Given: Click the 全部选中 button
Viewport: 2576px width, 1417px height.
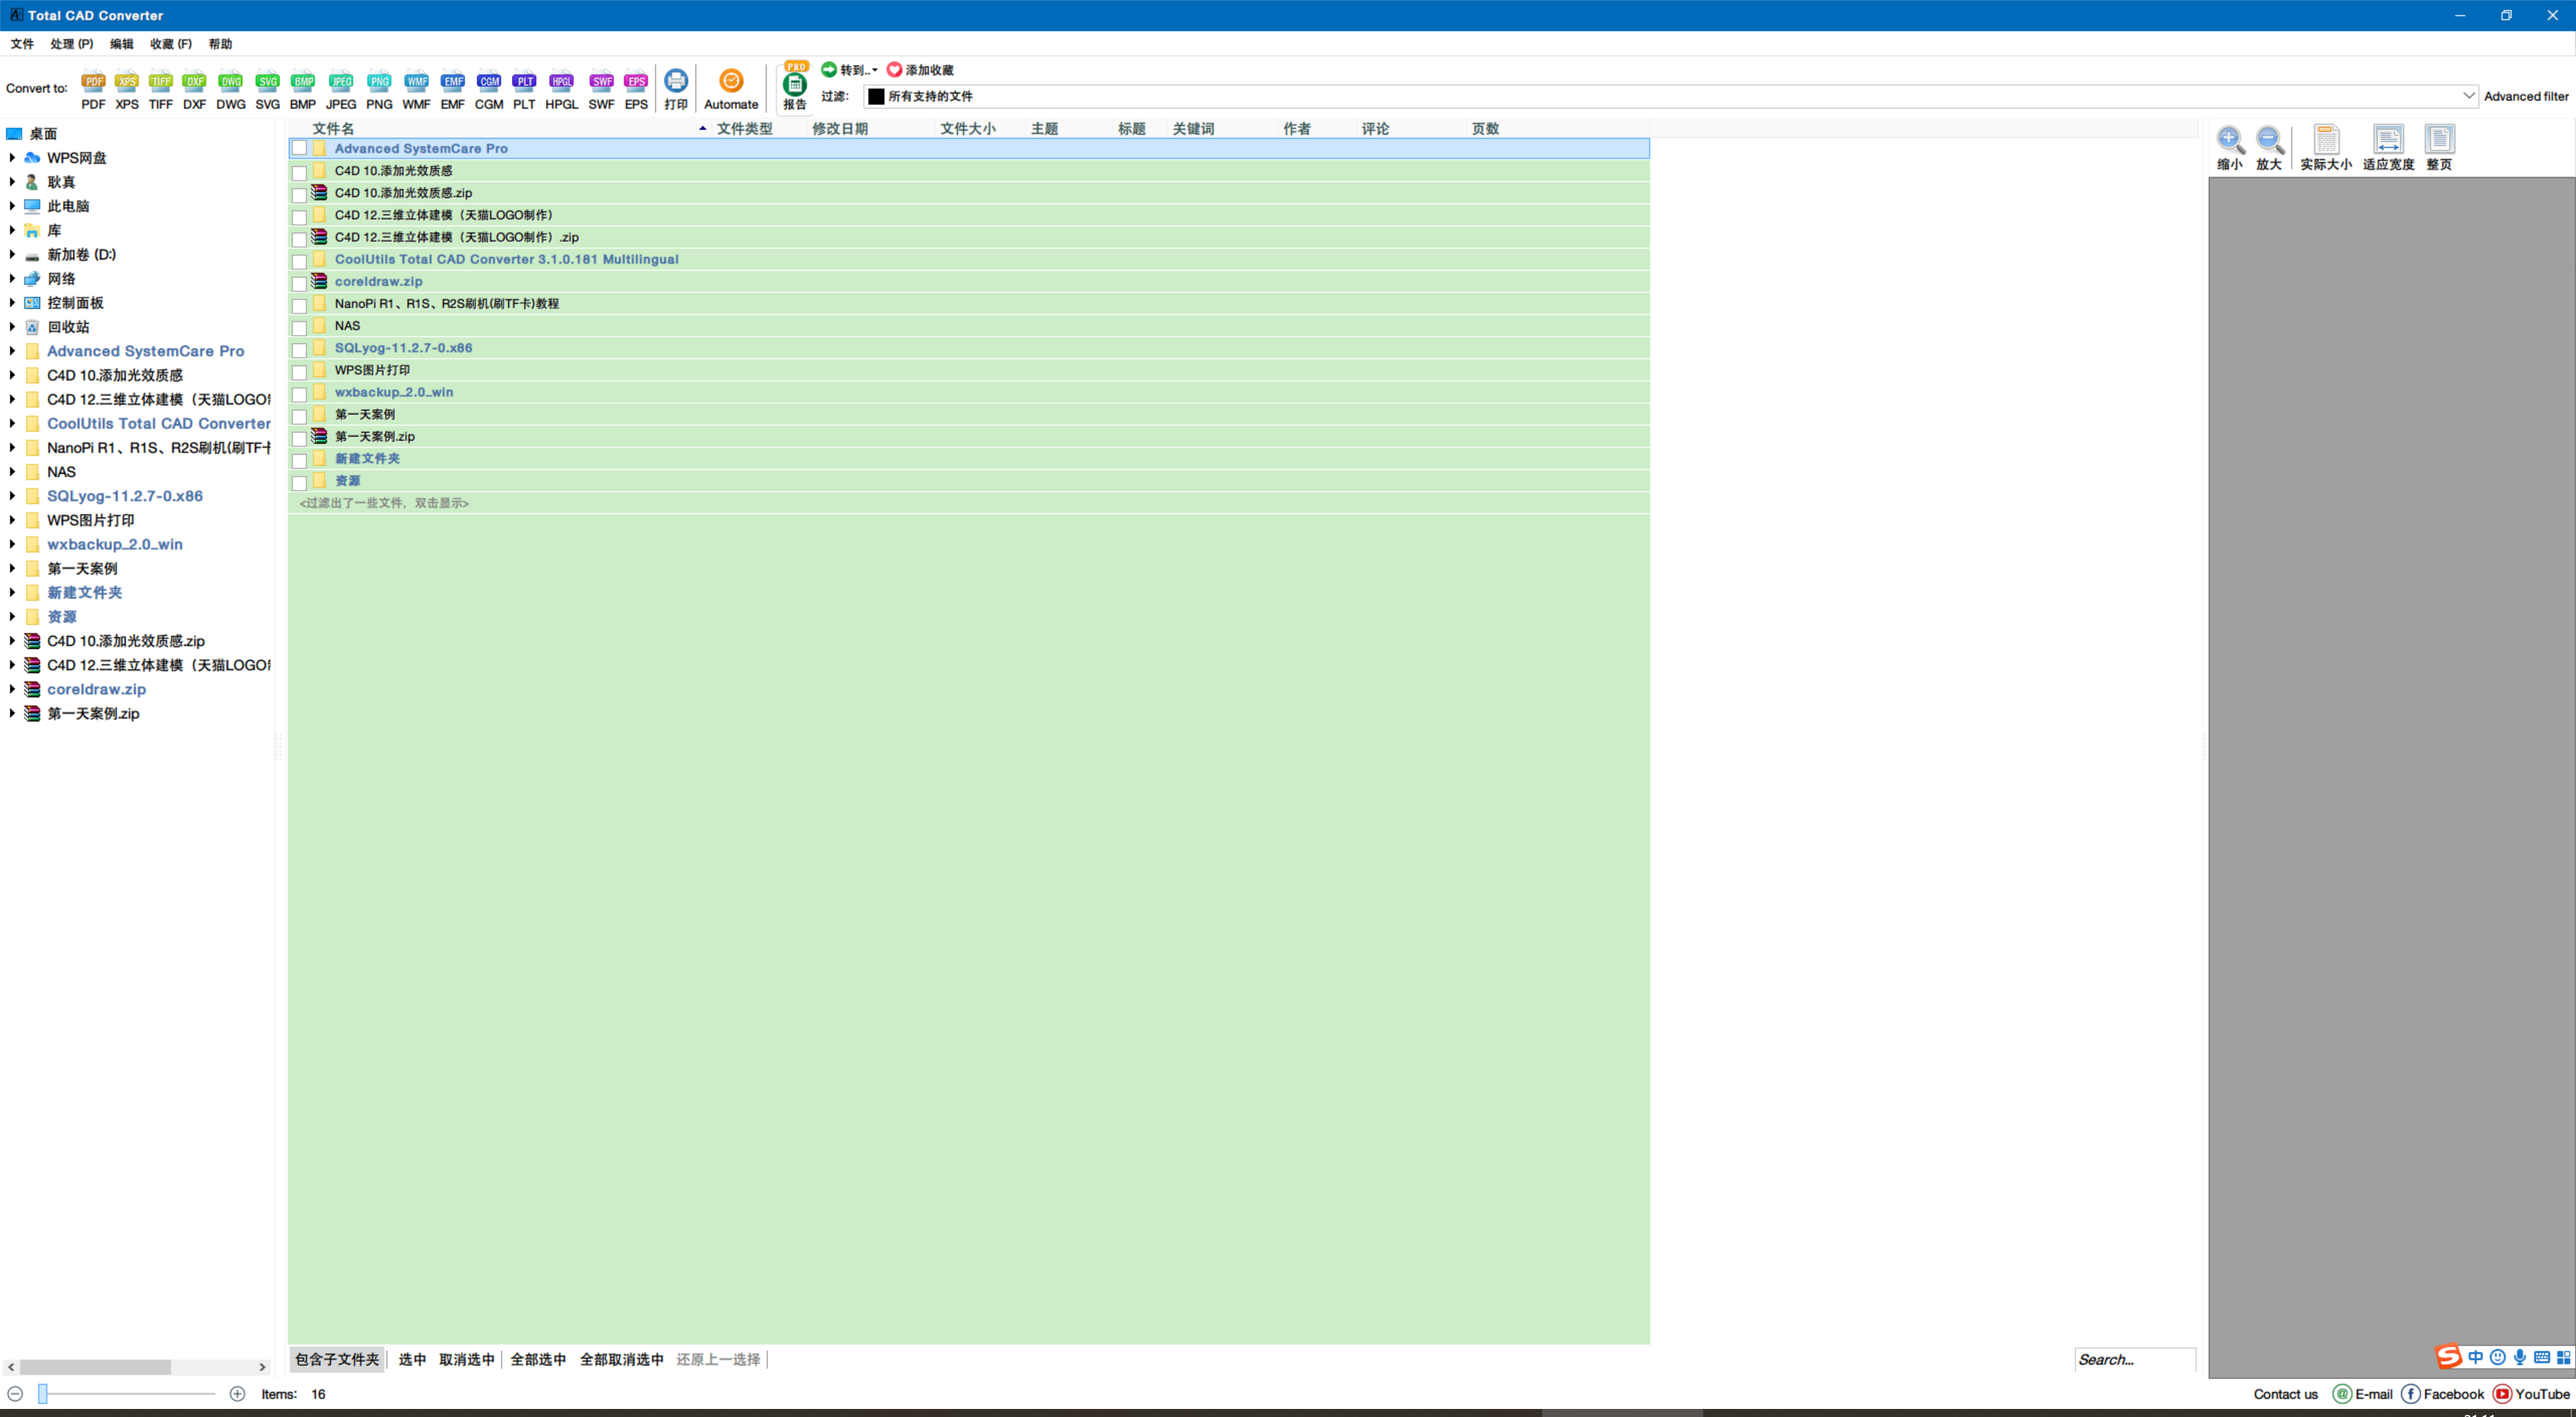Looking at the screenshot, I should [x=538, y=1359].
